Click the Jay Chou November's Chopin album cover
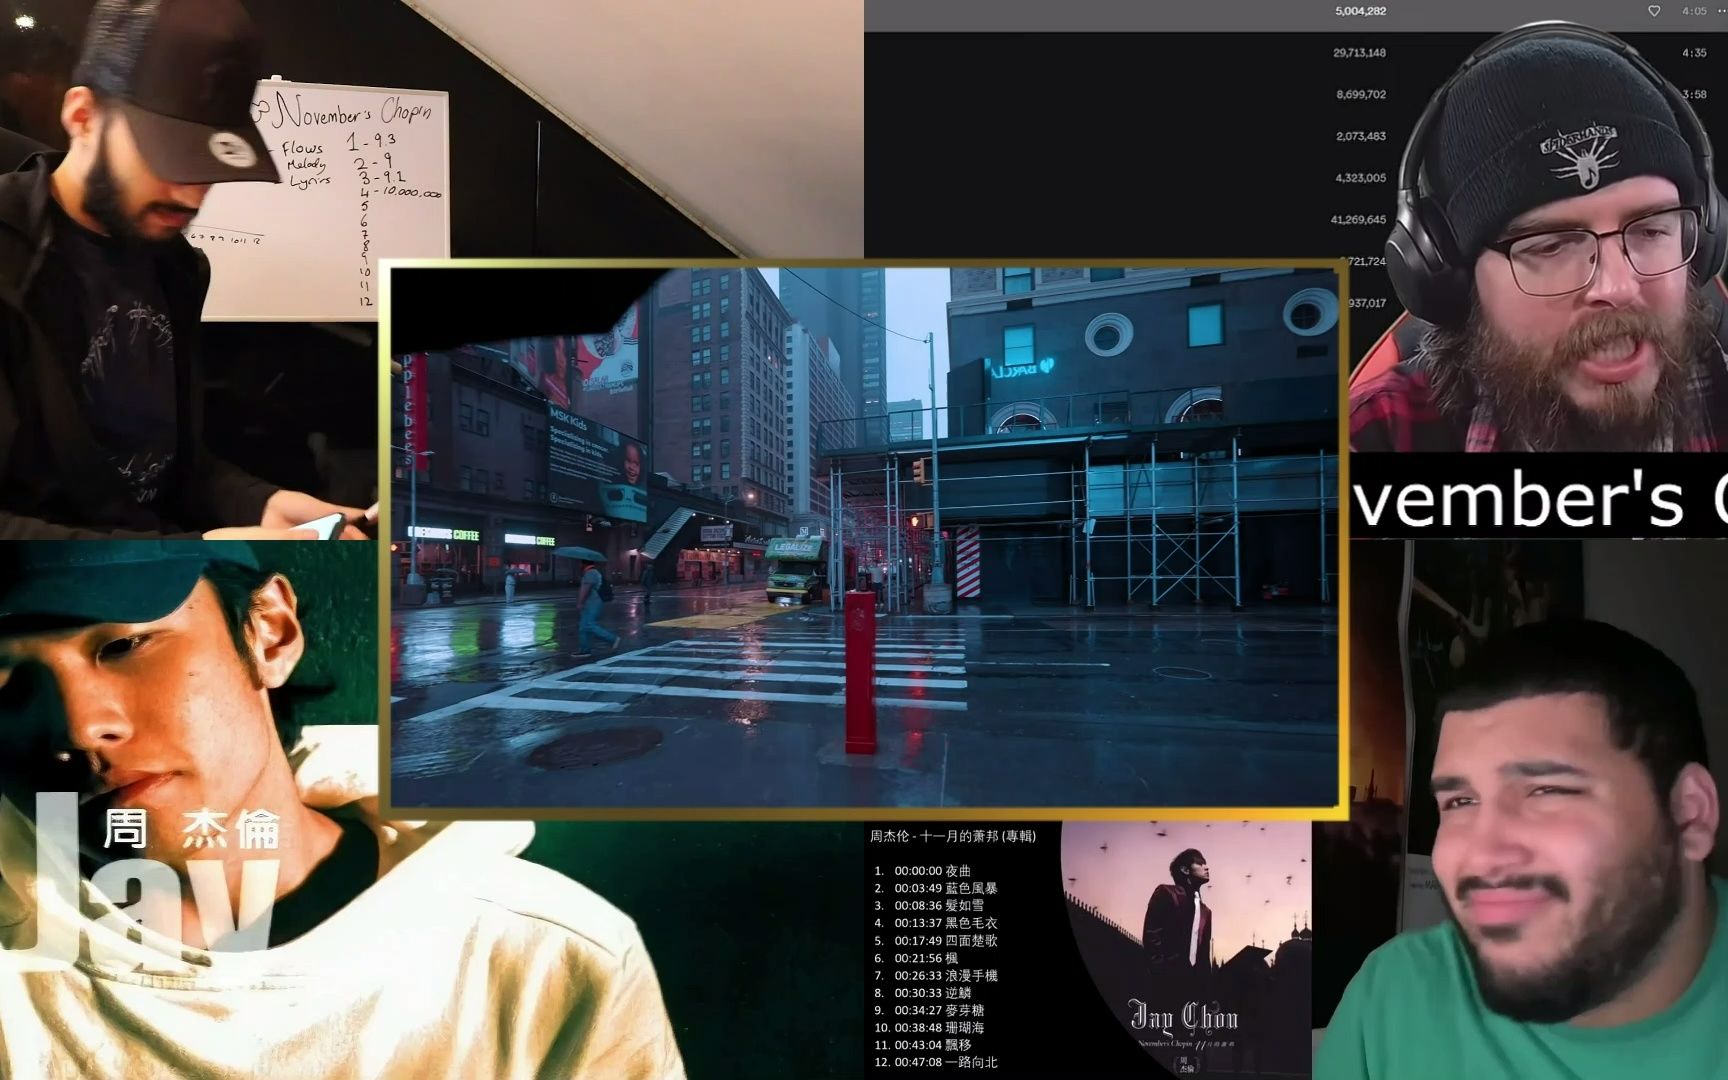Screen dimensions: 1728x1080 1185,950
